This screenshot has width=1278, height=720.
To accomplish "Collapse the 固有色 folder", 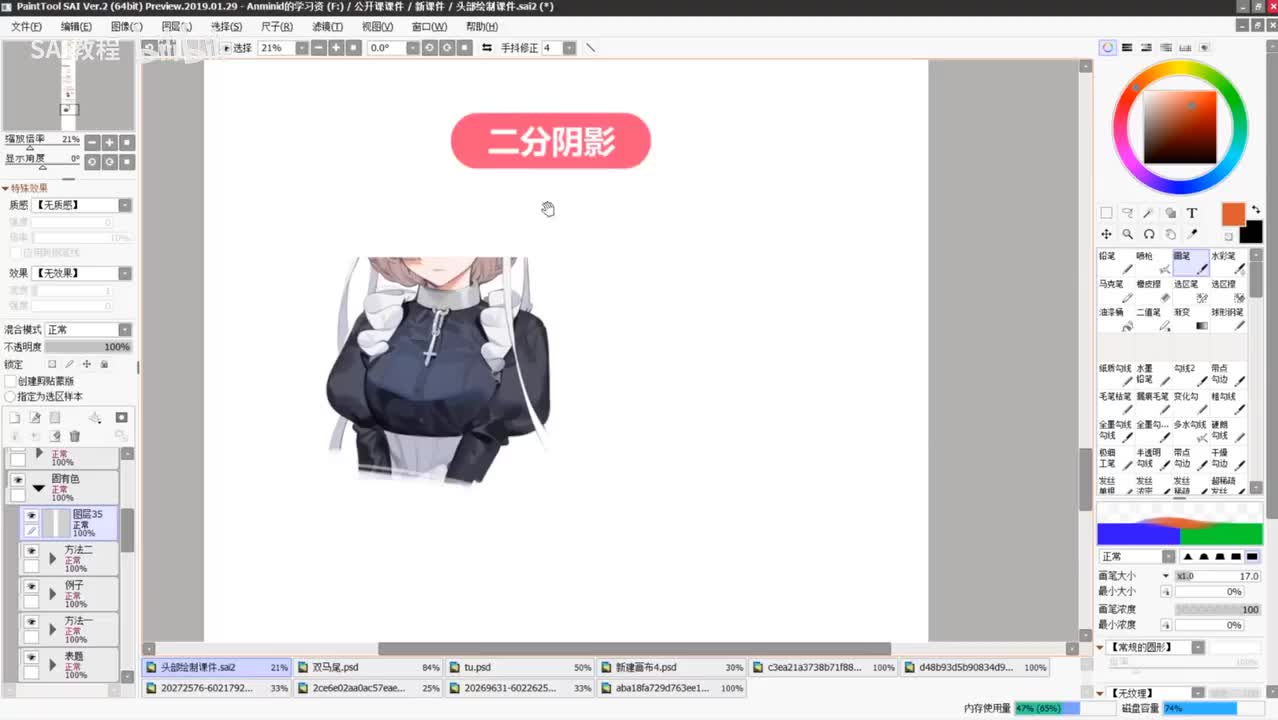I will (38, 488).
